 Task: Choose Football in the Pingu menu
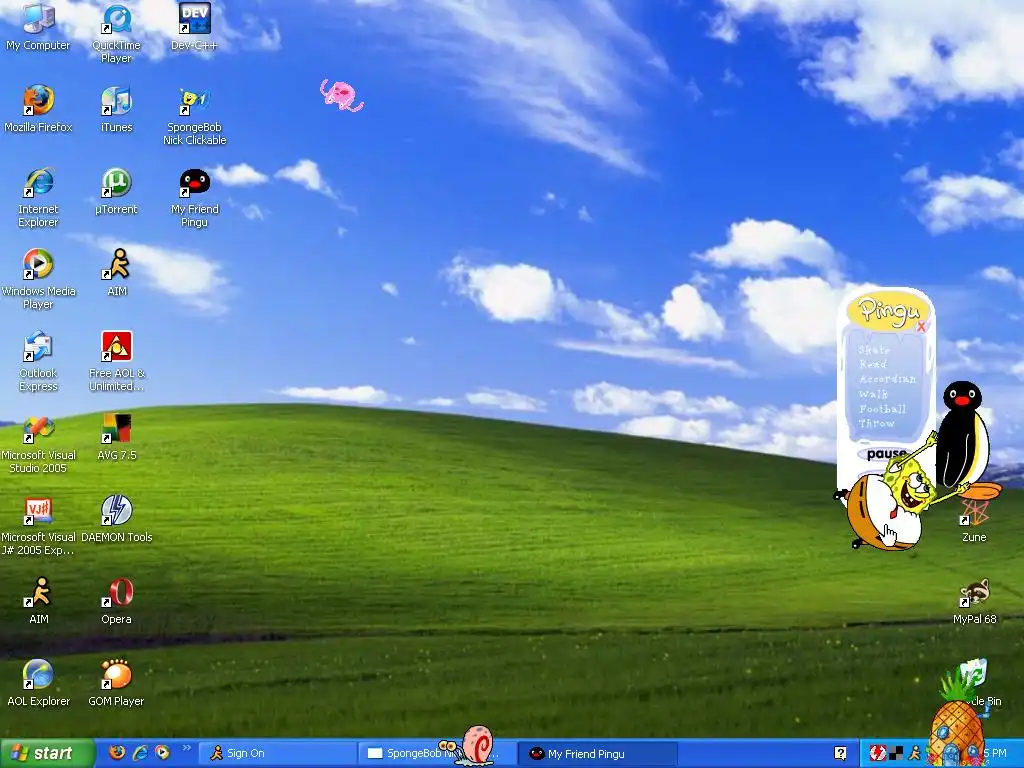coord(882,409)
